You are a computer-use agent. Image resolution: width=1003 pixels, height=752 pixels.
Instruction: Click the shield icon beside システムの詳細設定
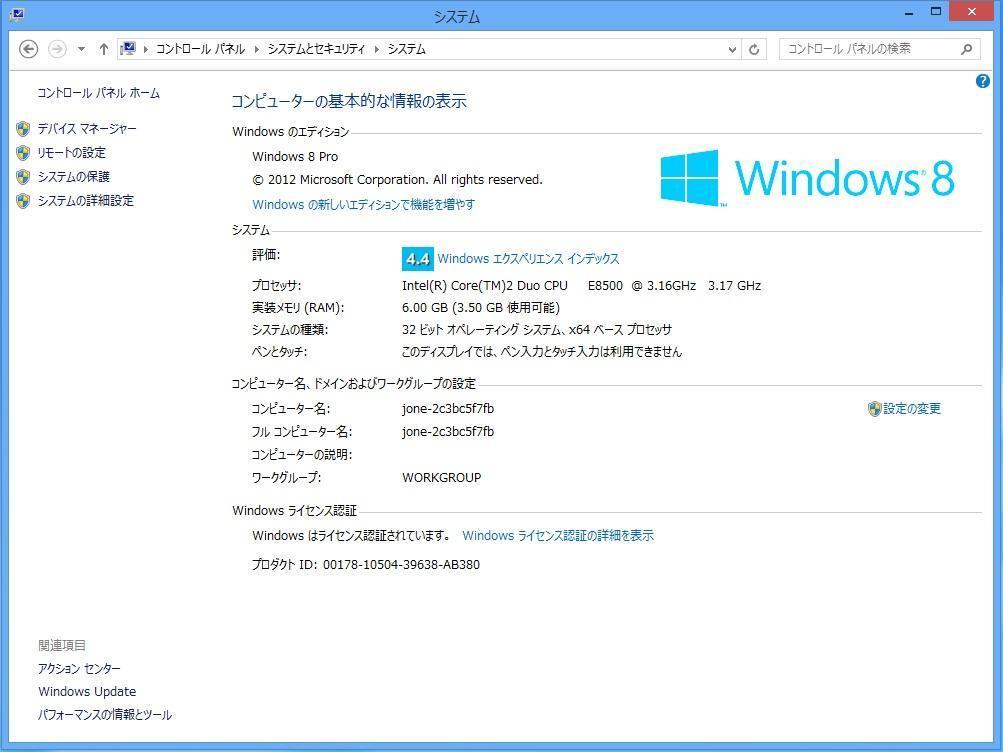23,201
